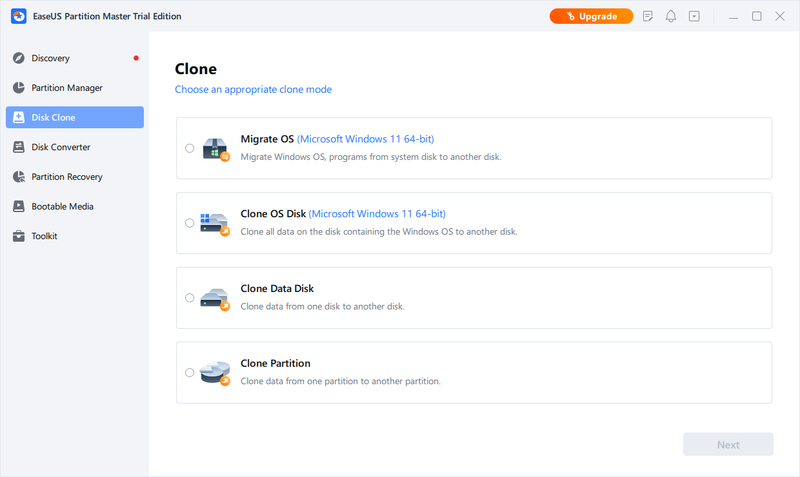Click the Partition Recovery sidebar icon
Viewport: 800px width, 477px height.
18,177
